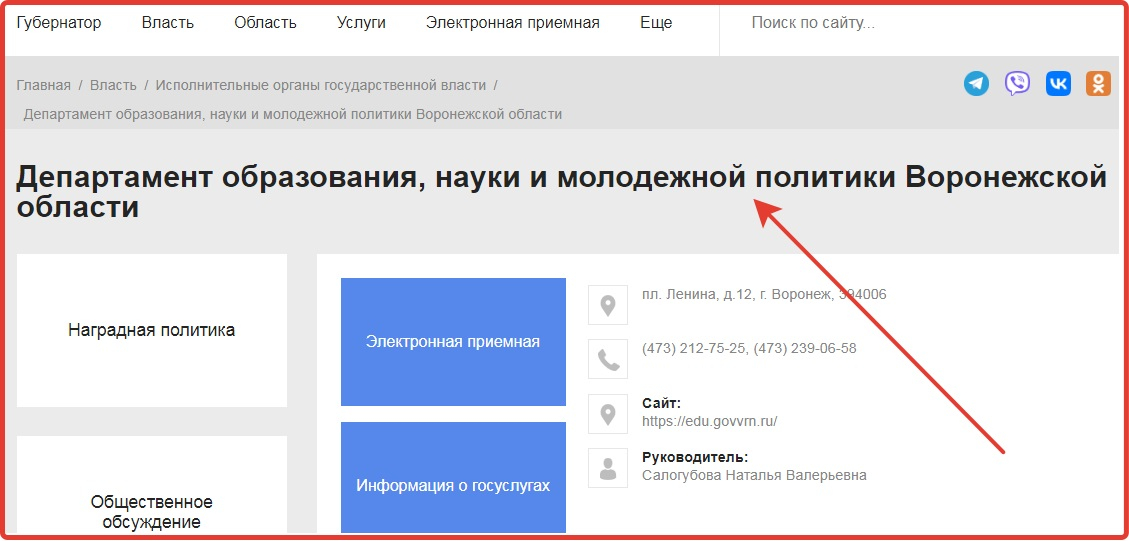Go to Главная breadcrumb link
Image resolution: width=1129 pixels, height=541 pixels.
[x=43, y=85]
